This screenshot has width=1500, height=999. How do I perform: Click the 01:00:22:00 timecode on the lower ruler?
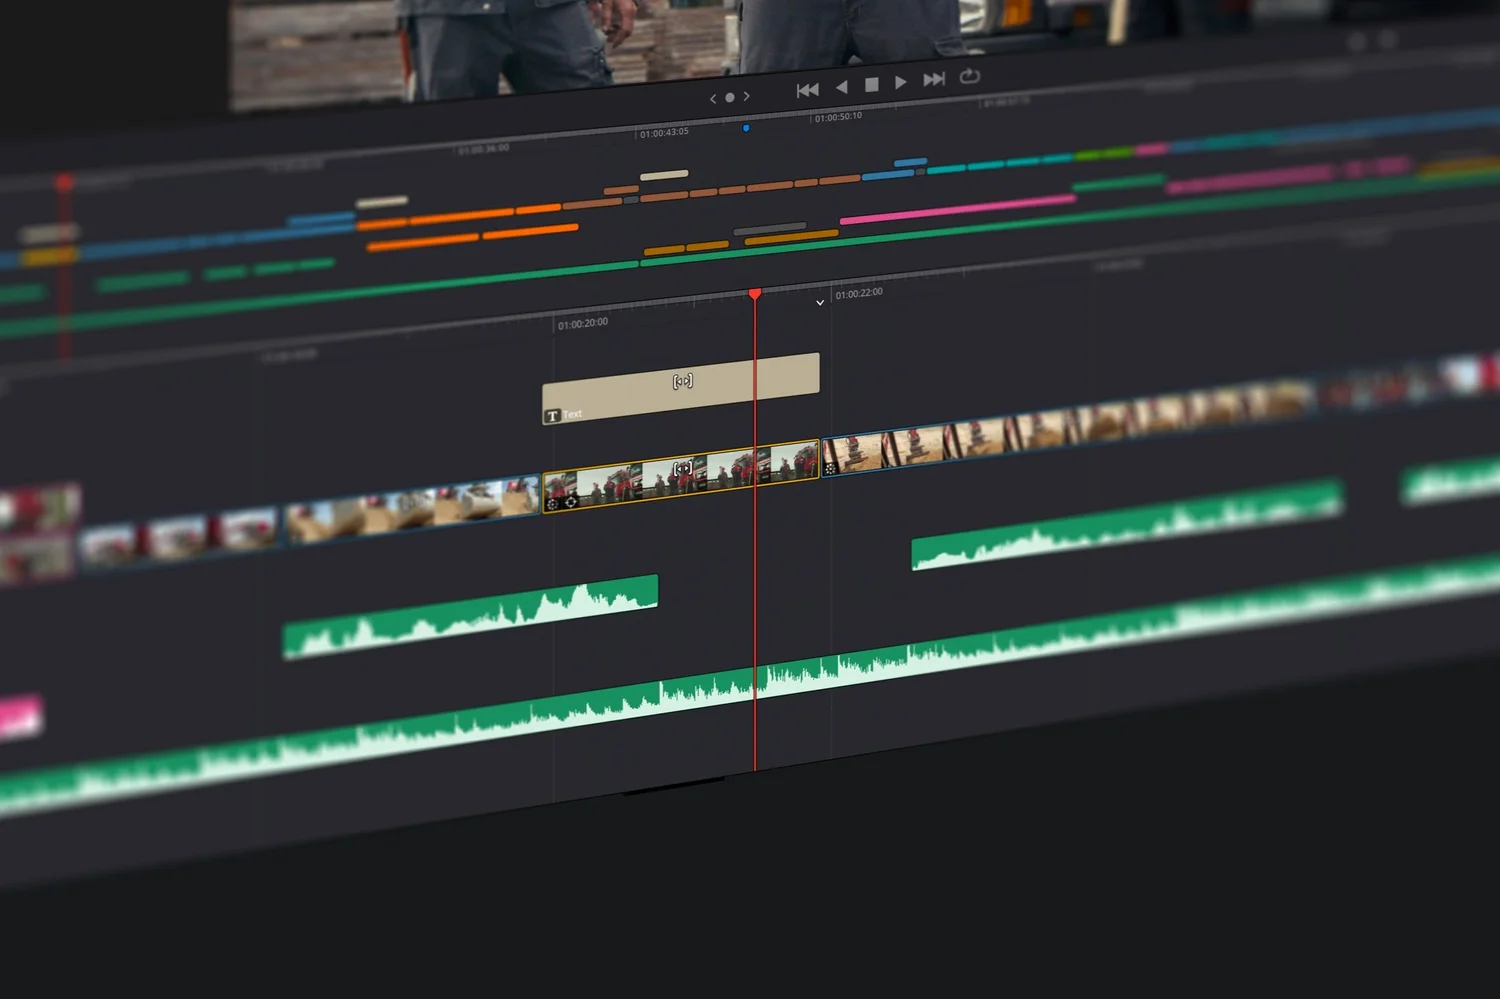pyautogui.click(x=859, y=294)
